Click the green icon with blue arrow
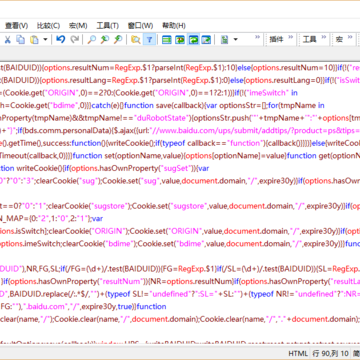 (207, 40)
